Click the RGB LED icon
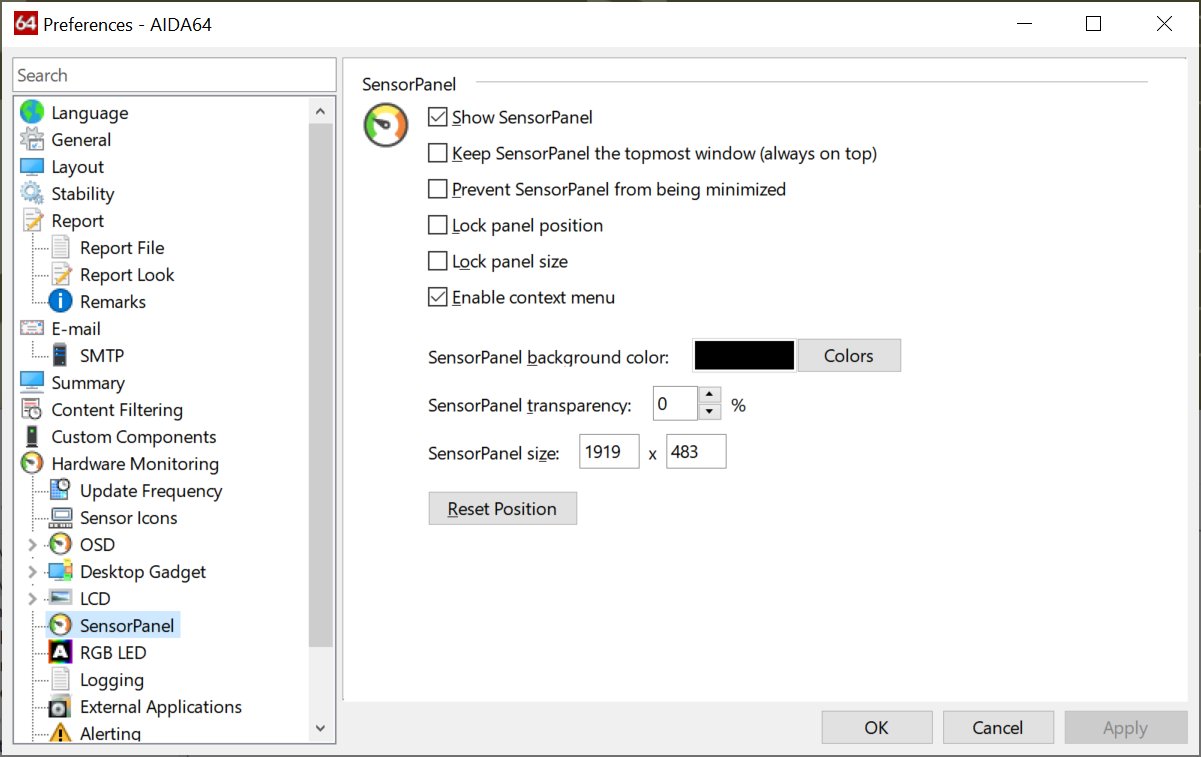 click(60, 653)
